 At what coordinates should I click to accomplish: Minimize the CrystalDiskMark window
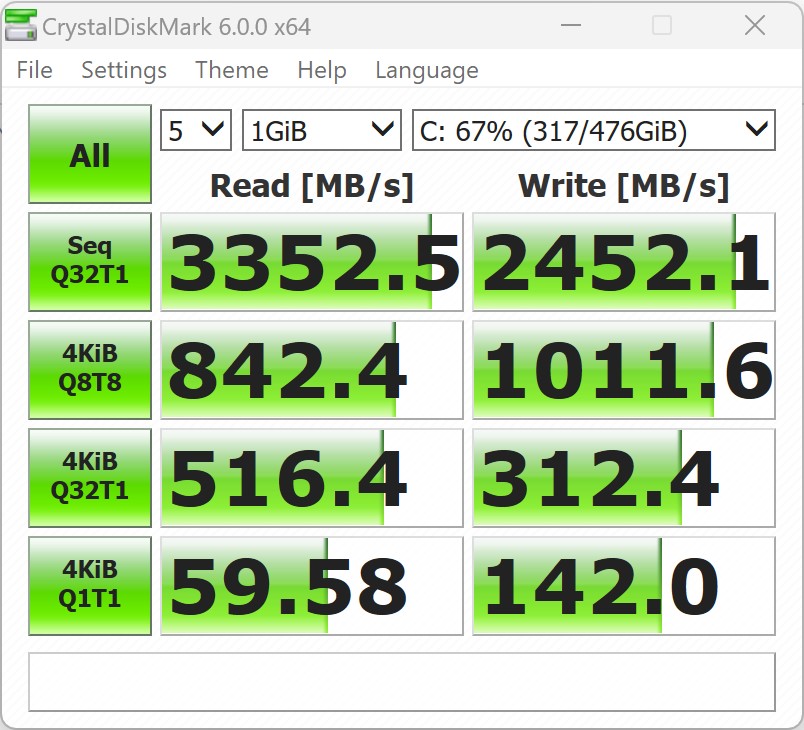tap(571, 25)
